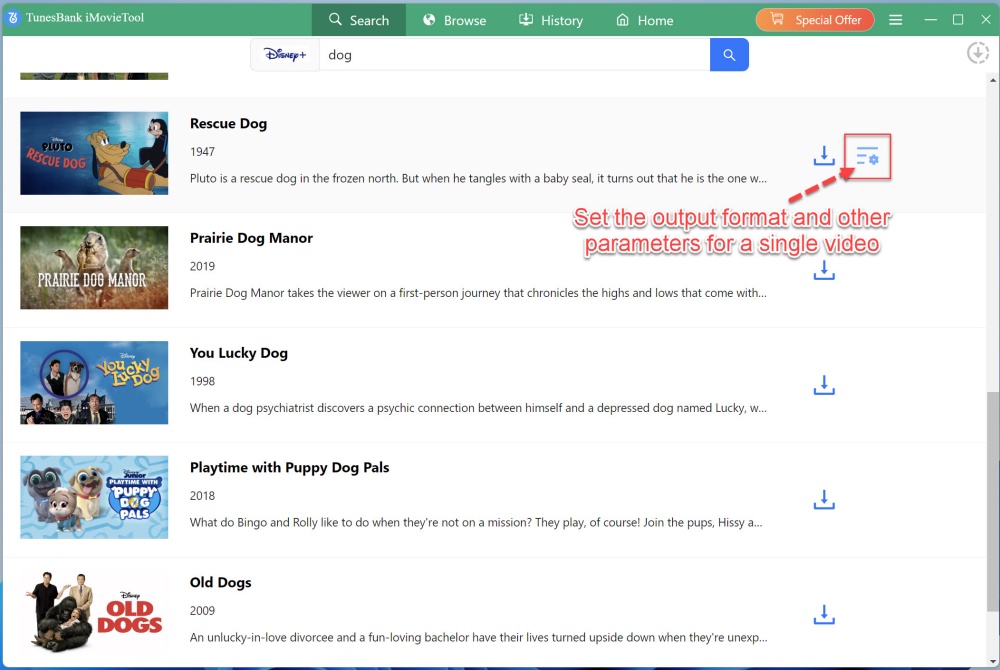Screen dimensions: 1000x670
Task: Click the Rescue Dog thumbnail
Action: click(94, 153)
